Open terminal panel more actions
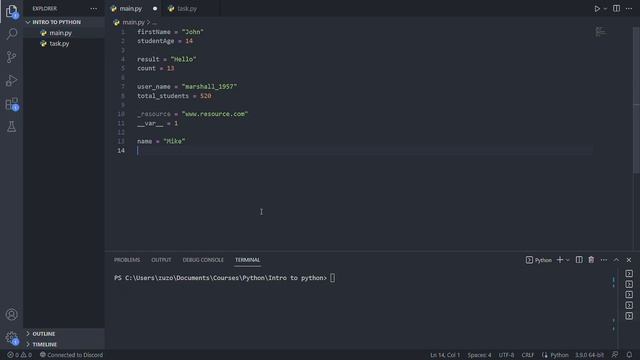The width and height of the screenshot is (640, 360). pyautogui.click(x=604, y=260)
